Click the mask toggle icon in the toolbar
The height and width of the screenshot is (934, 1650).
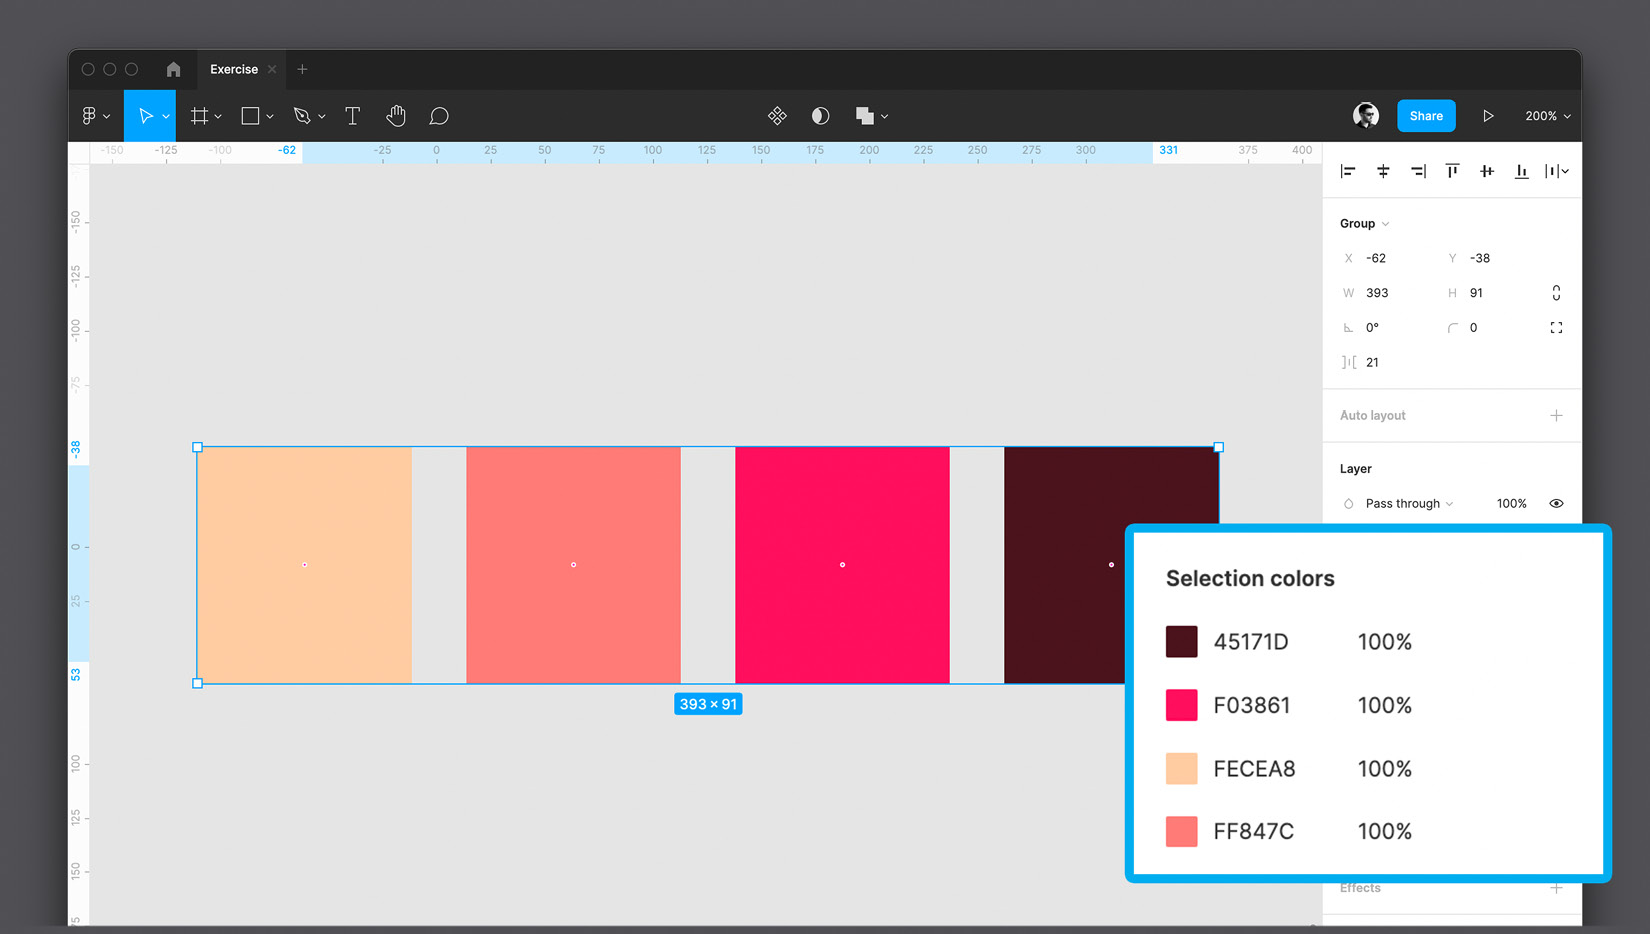click(820, 115)
